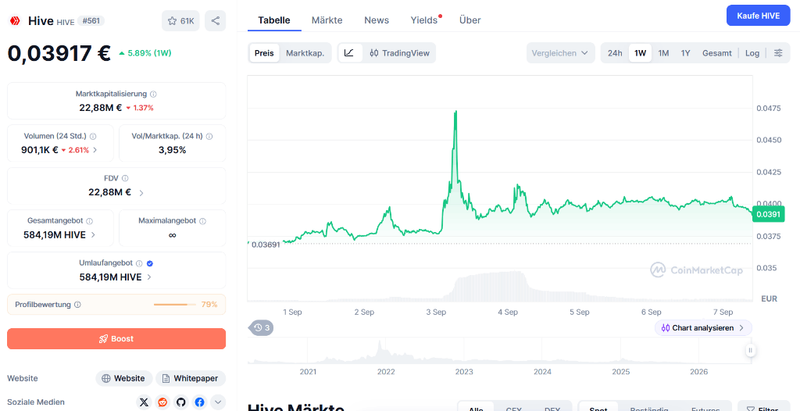800x411 pixels.
Task: Open the GitHub social link
Action: pos(181,402)
